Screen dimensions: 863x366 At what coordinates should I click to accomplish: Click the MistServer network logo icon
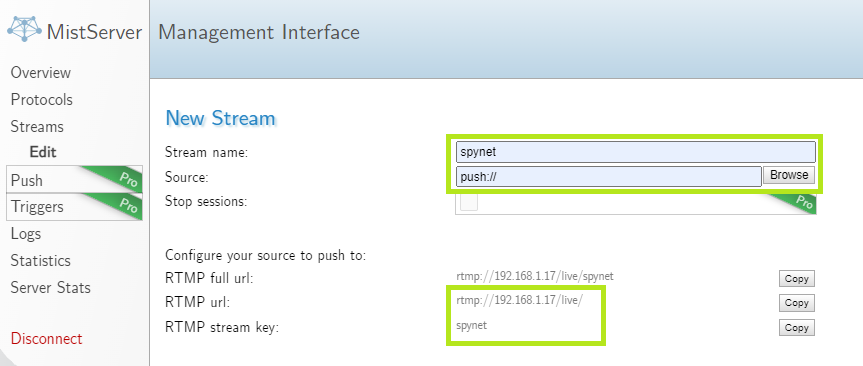tap(25, 29)
